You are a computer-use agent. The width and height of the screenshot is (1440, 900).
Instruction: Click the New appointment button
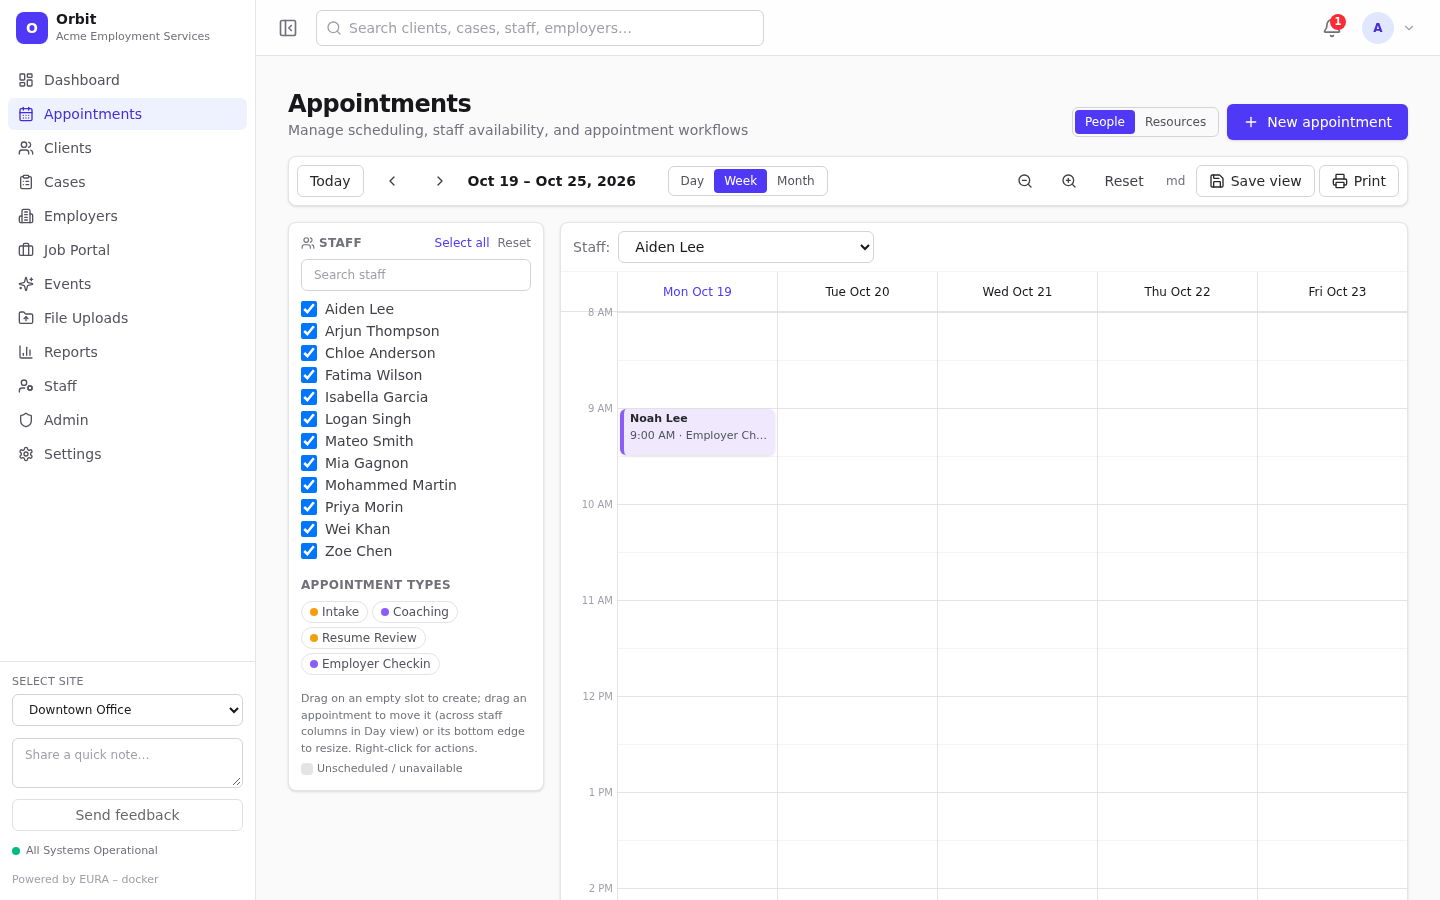(x=1317, y=122)
